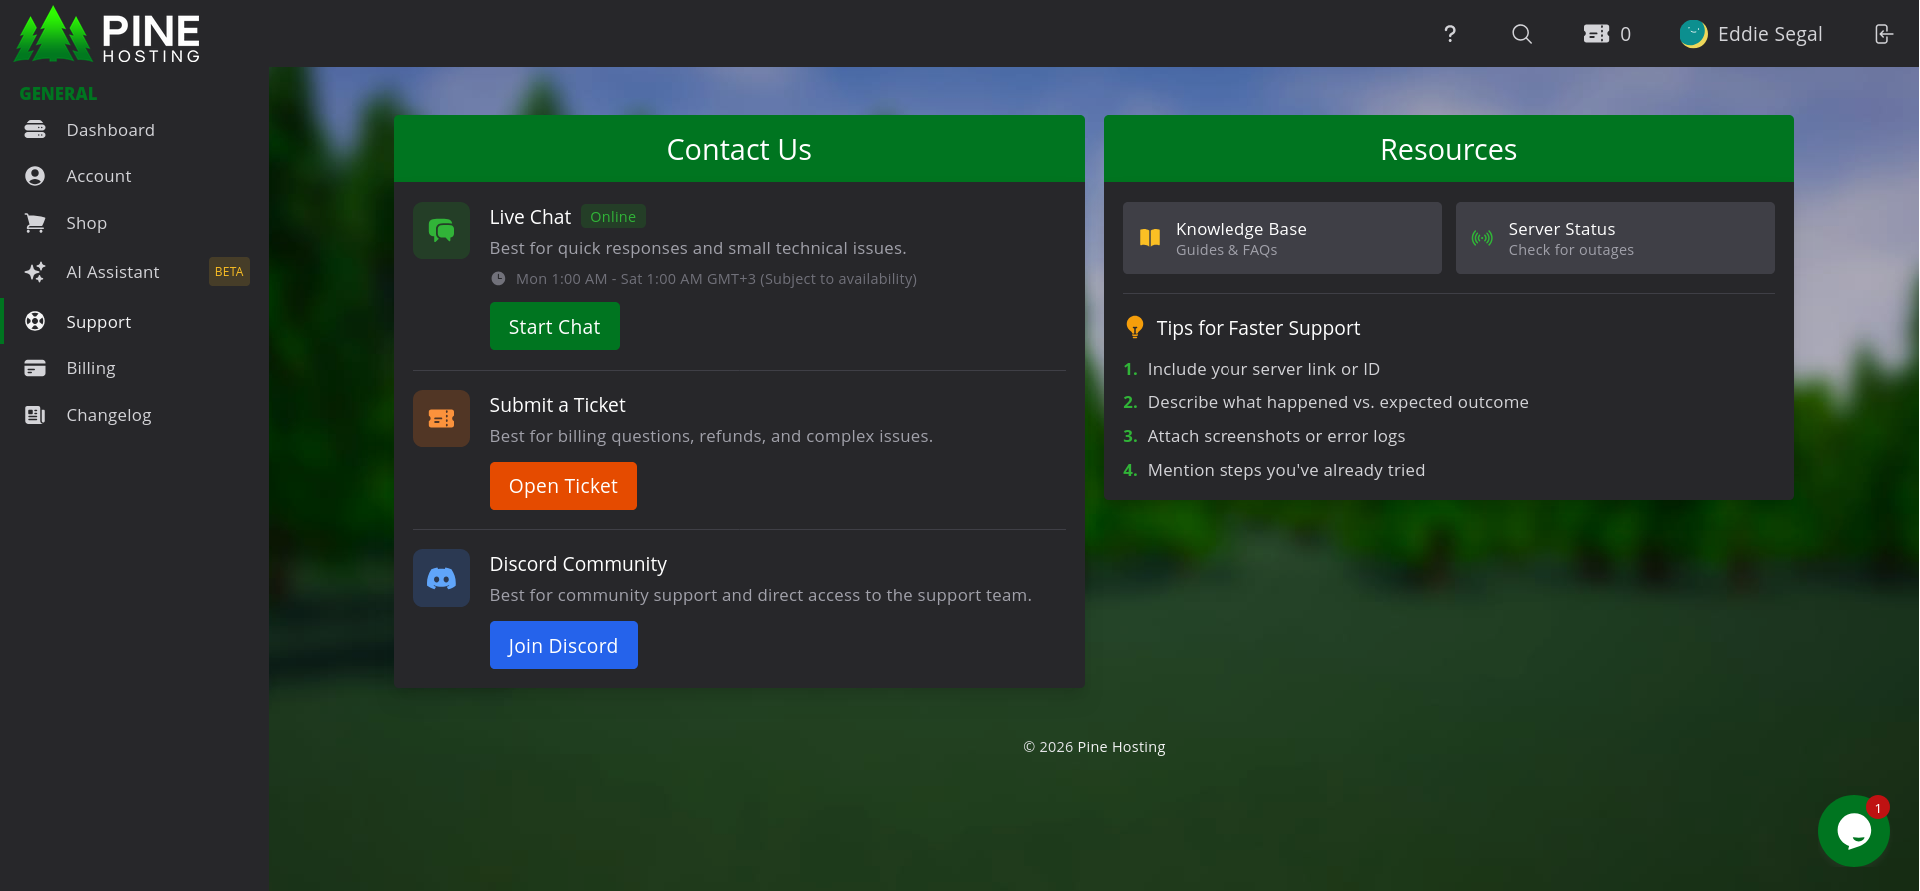
Task: Click Eddie Segal's avatar
Action: pos(1693,34)
